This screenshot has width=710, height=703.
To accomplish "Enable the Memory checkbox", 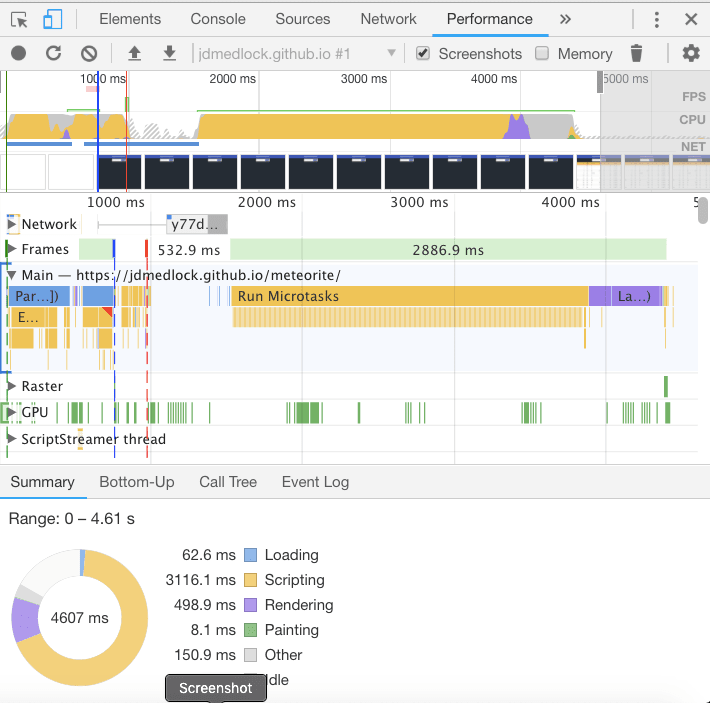I will [x=542, y=53].
